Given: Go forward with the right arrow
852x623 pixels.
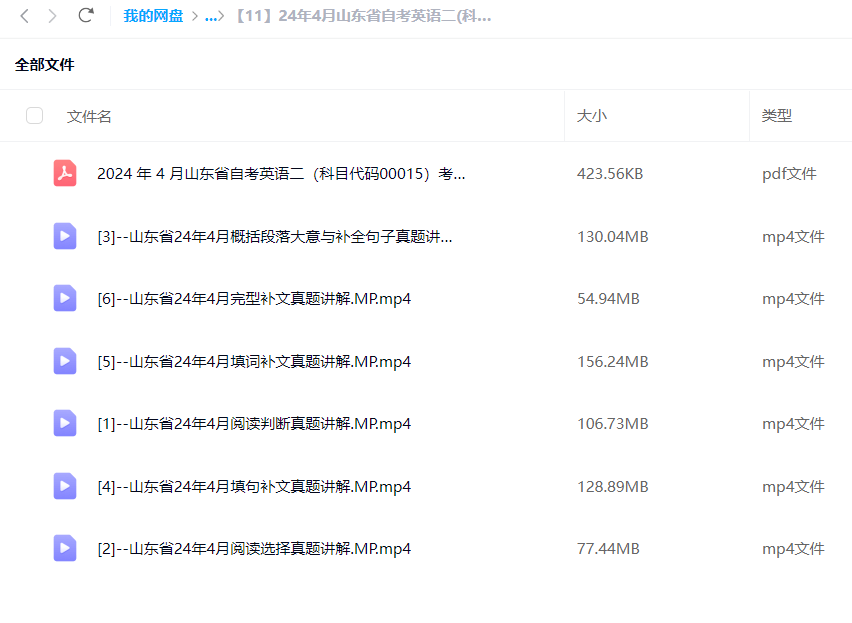Looking at the screenshot, I should [x=52, y=16].
